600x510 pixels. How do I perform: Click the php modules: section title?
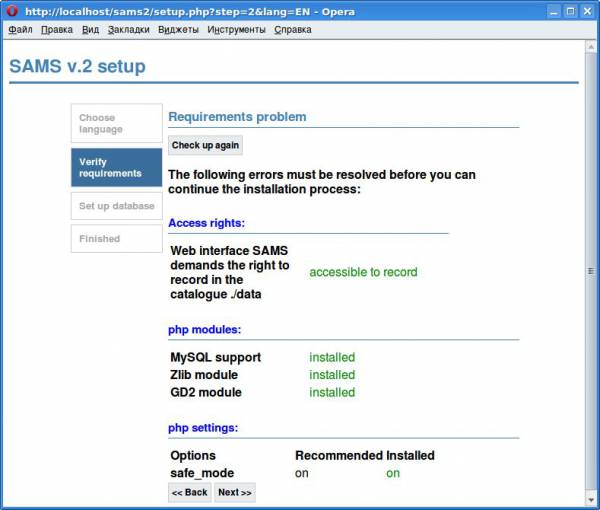point(205,329)
